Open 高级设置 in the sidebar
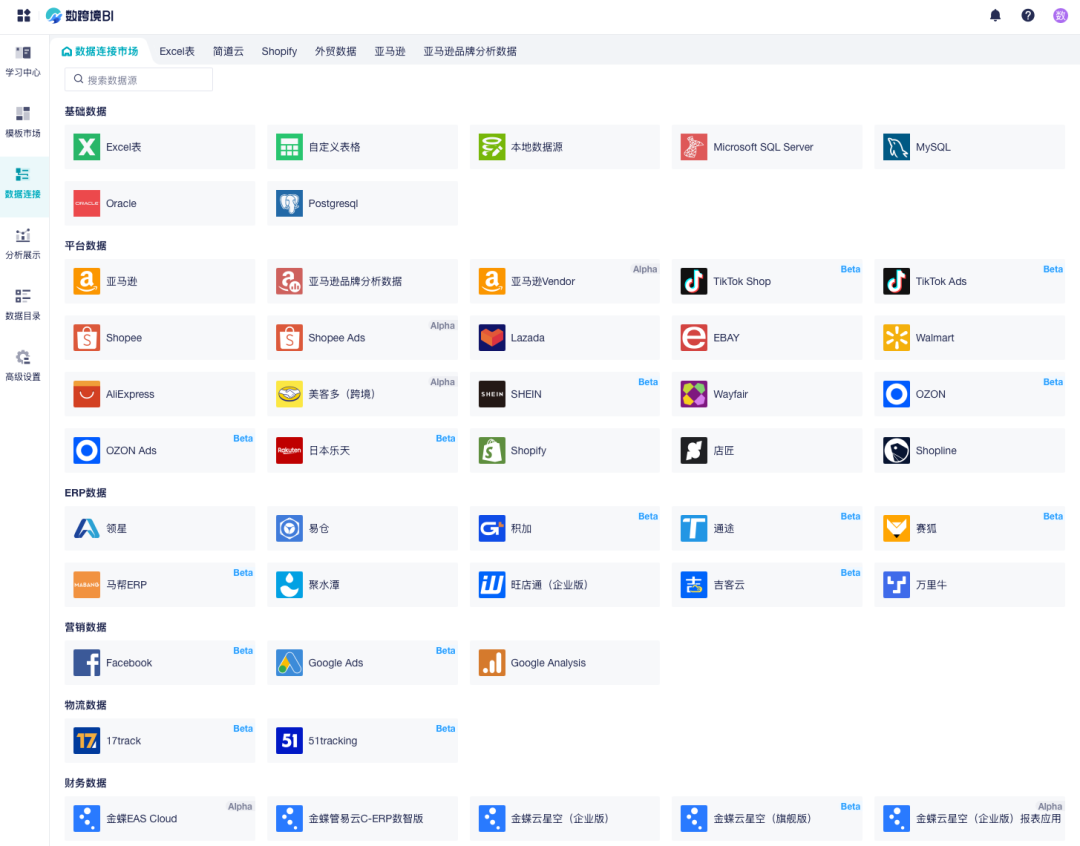 click(x=23, y=366)
